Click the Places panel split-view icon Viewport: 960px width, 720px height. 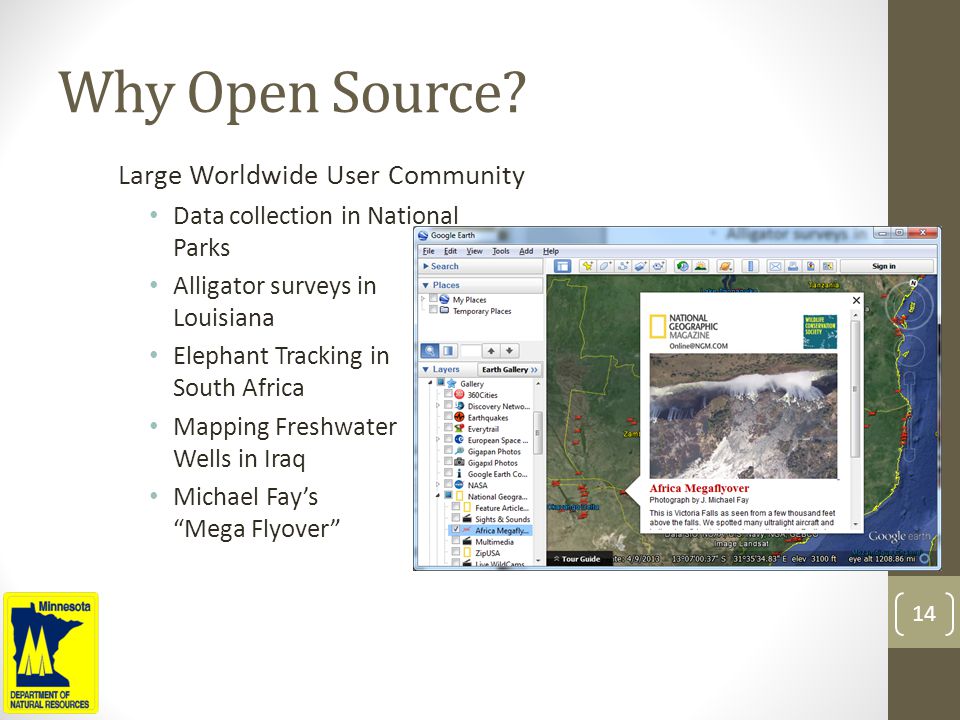448,350
